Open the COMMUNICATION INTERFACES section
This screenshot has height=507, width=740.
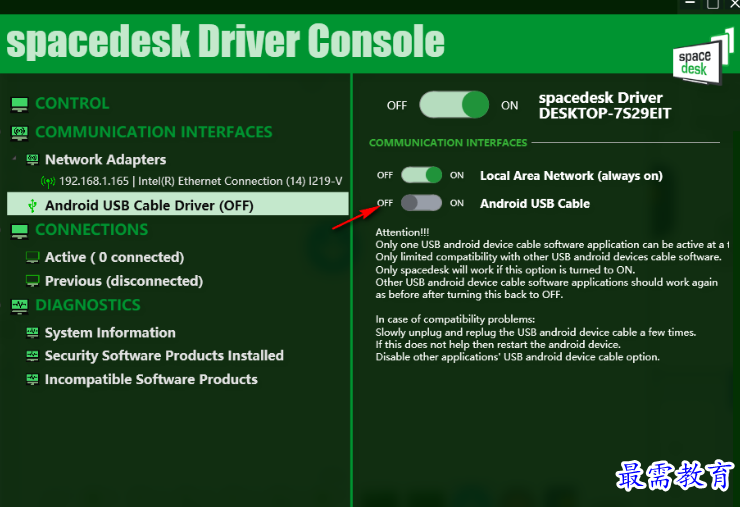[154, 132]
